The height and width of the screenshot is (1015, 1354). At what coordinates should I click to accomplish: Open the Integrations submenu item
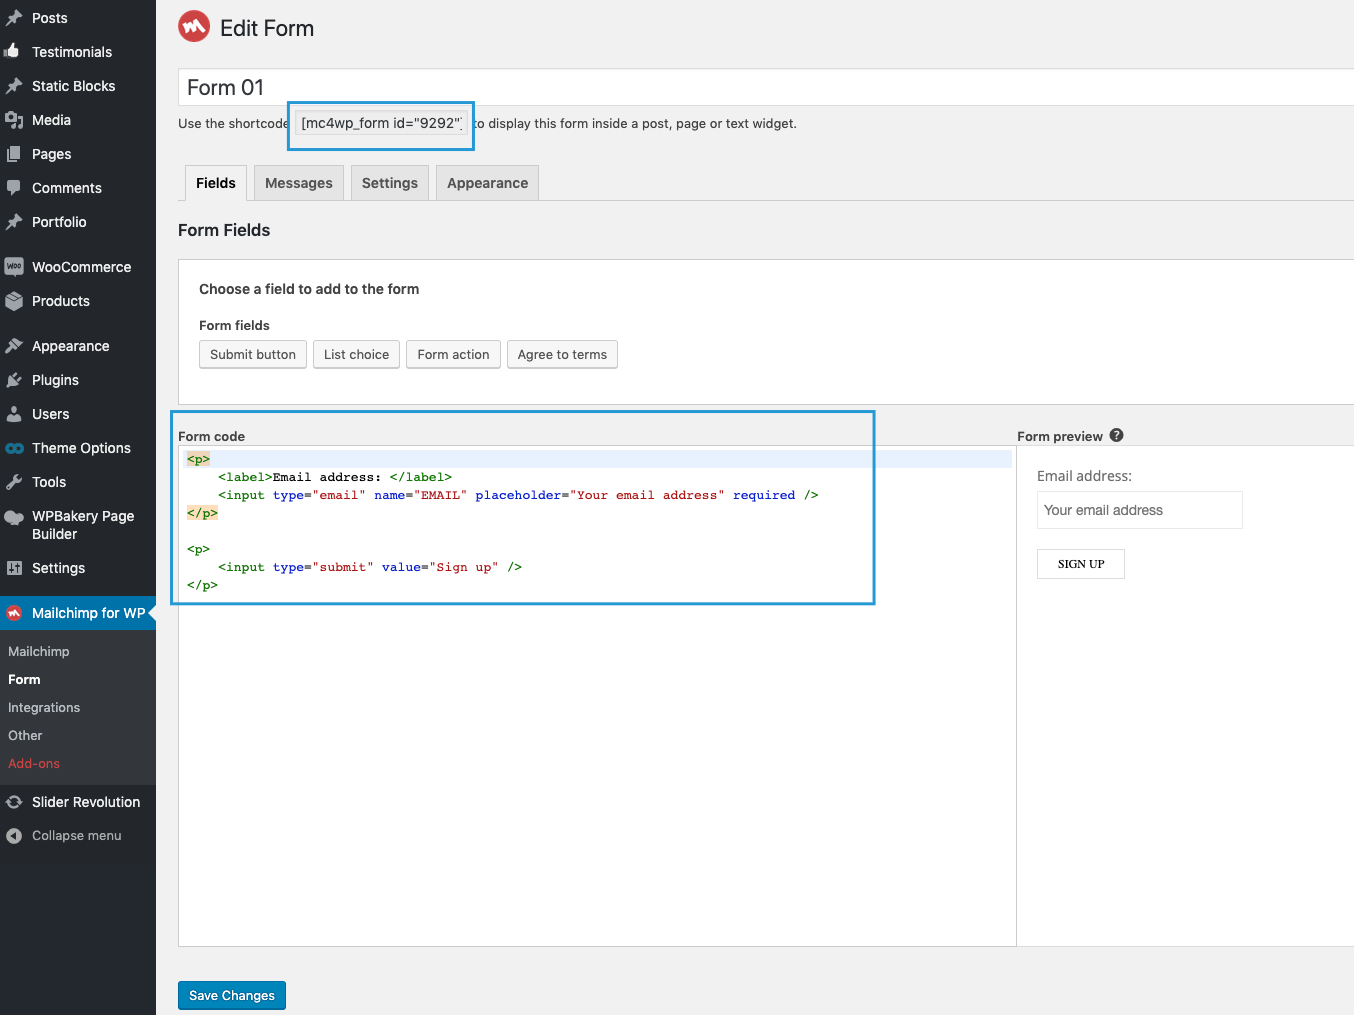coord(44,707)
